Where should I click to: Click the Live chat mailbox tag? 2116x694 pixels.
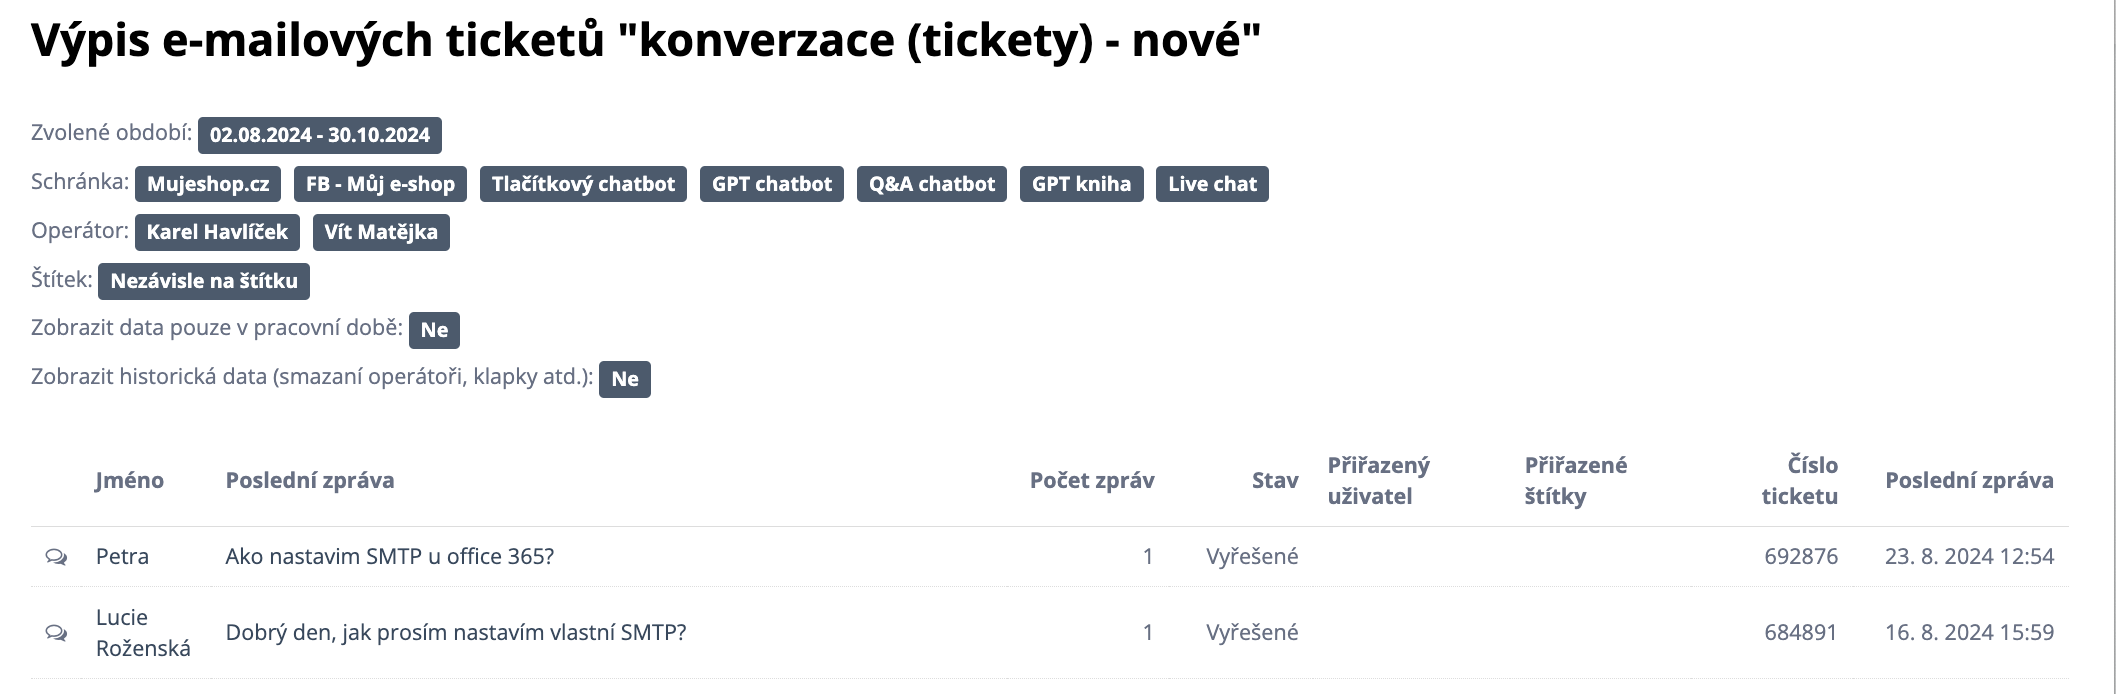coord(1212,184)
